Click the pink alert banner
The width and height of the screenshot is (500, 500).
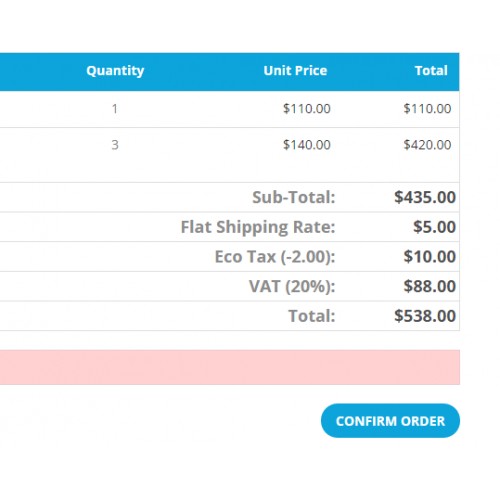pos(230,367)
